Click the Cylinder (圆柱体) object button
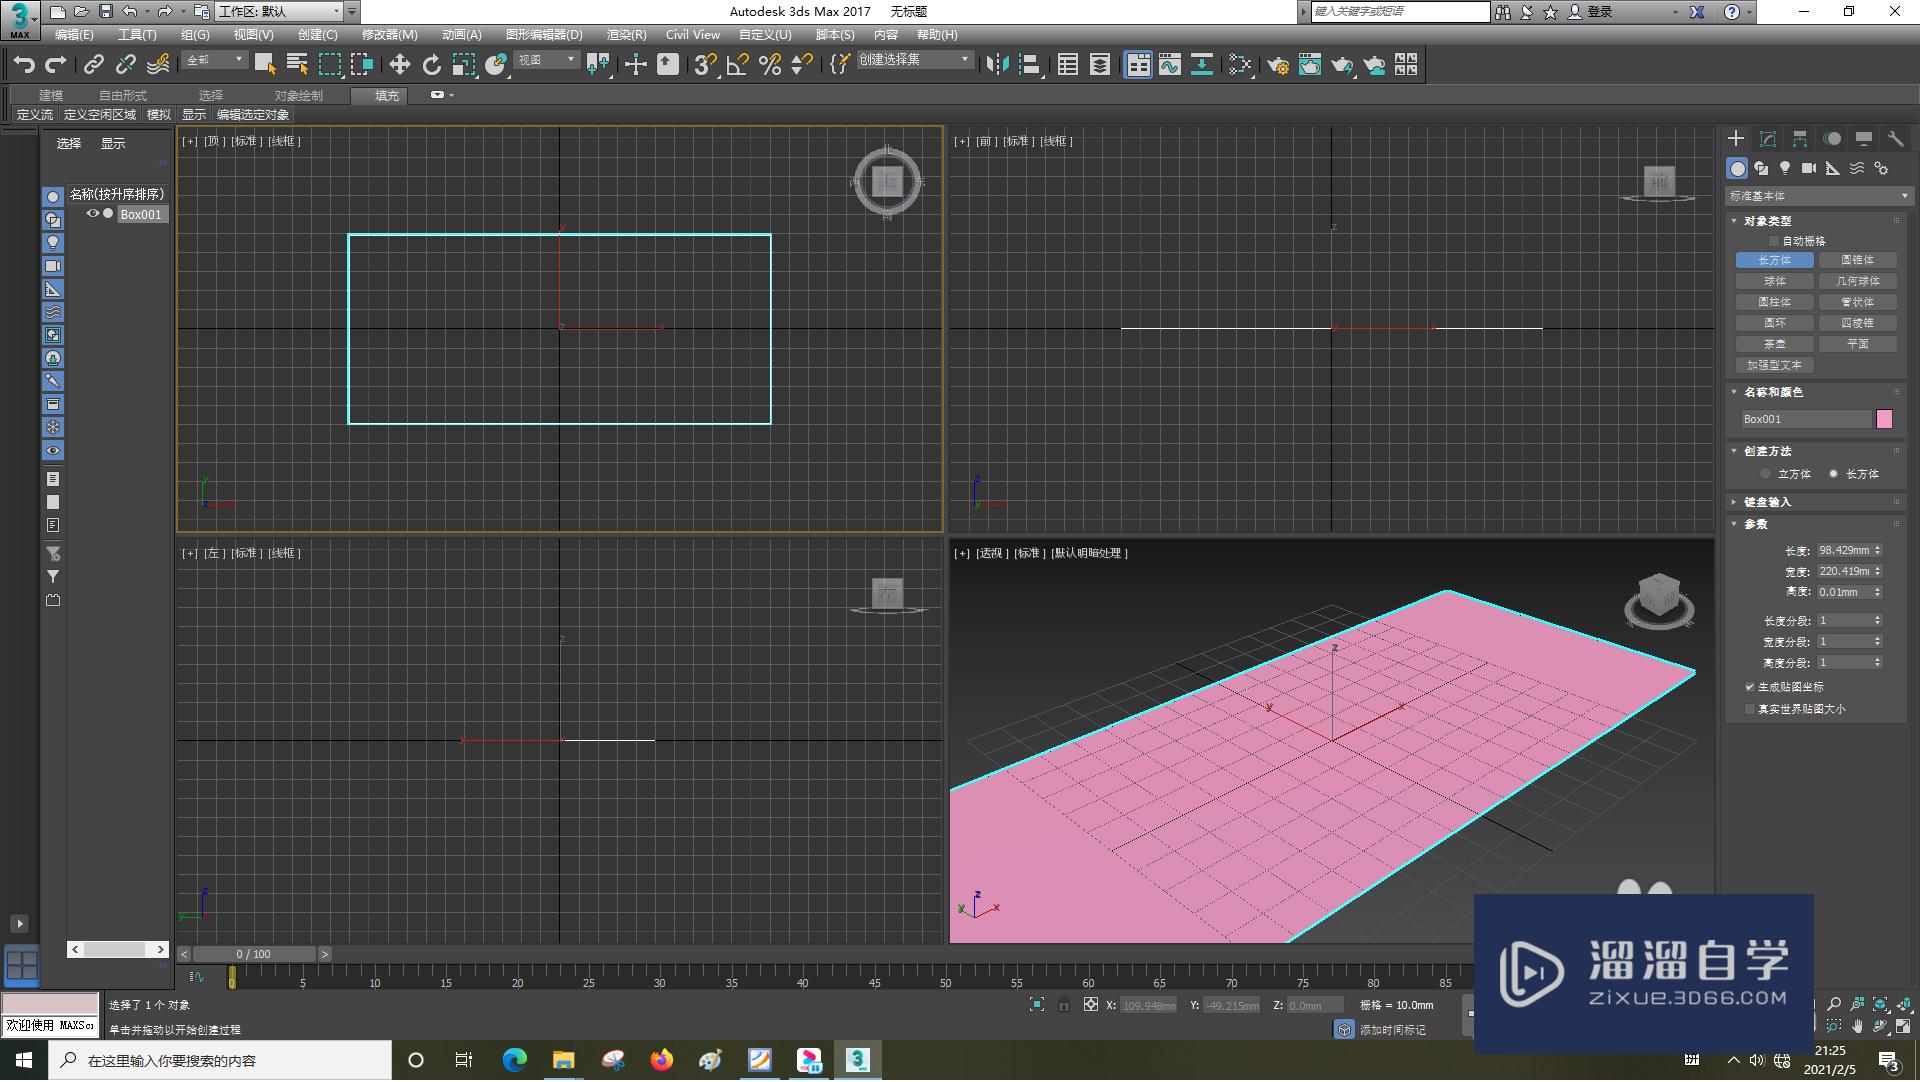The height and width of the screenshot is (1082, 1920). pos(1775,302)
